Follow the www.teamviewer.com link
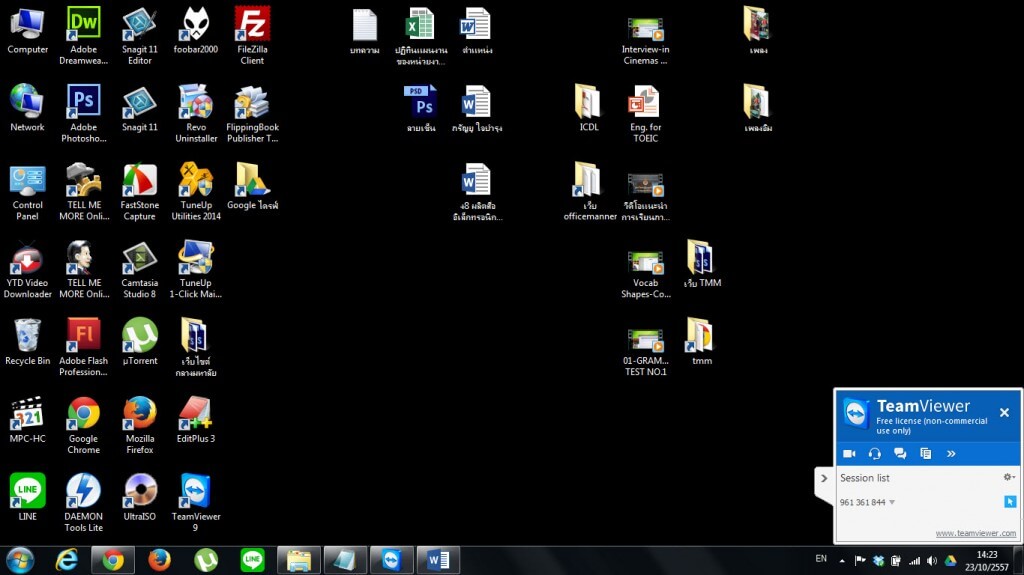 (x=976, y=533)
